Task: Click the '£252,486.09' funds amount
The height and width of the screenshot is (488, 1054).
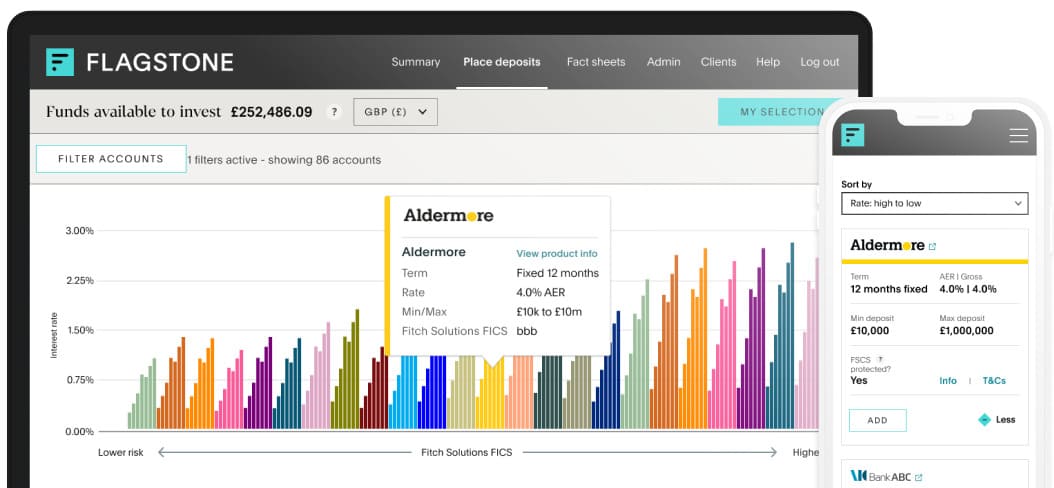Action: click(271, 112)
